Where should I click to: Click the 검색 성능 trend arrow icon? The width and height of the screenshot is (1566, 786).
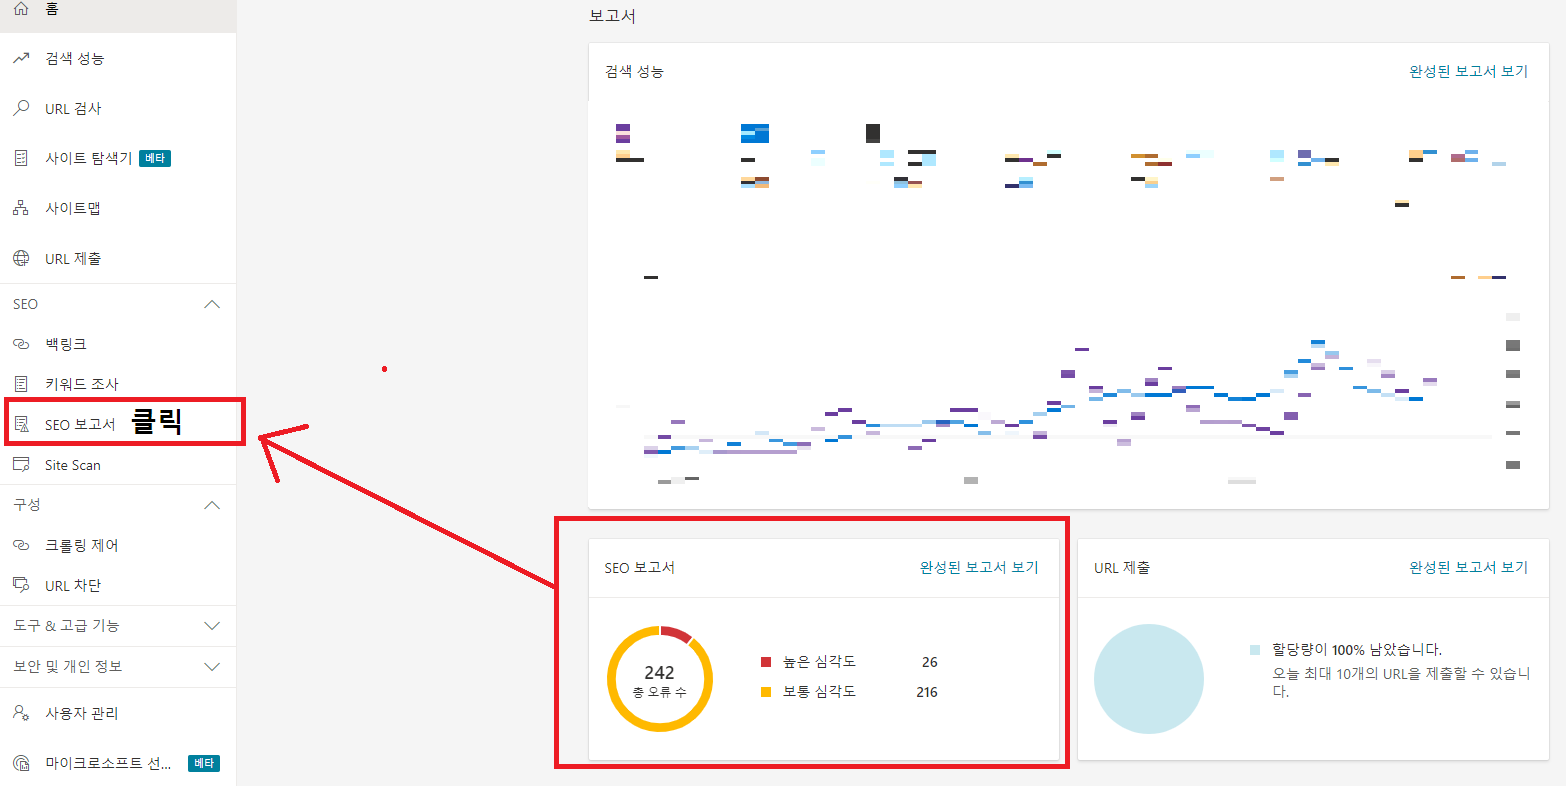(21, 59)
